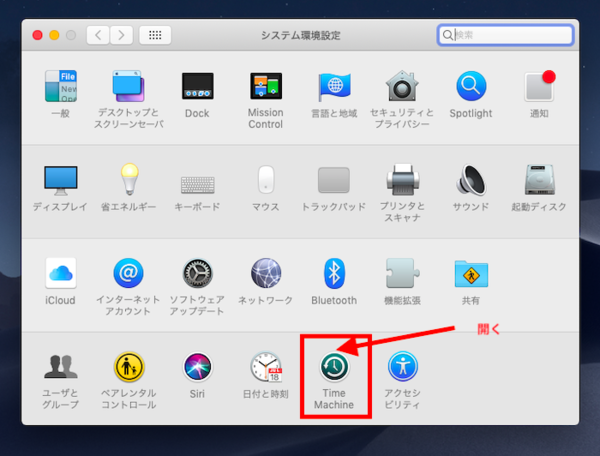Close the システム環境設定 window
This screenshot has width=600, height=456.
pos(38,35)
